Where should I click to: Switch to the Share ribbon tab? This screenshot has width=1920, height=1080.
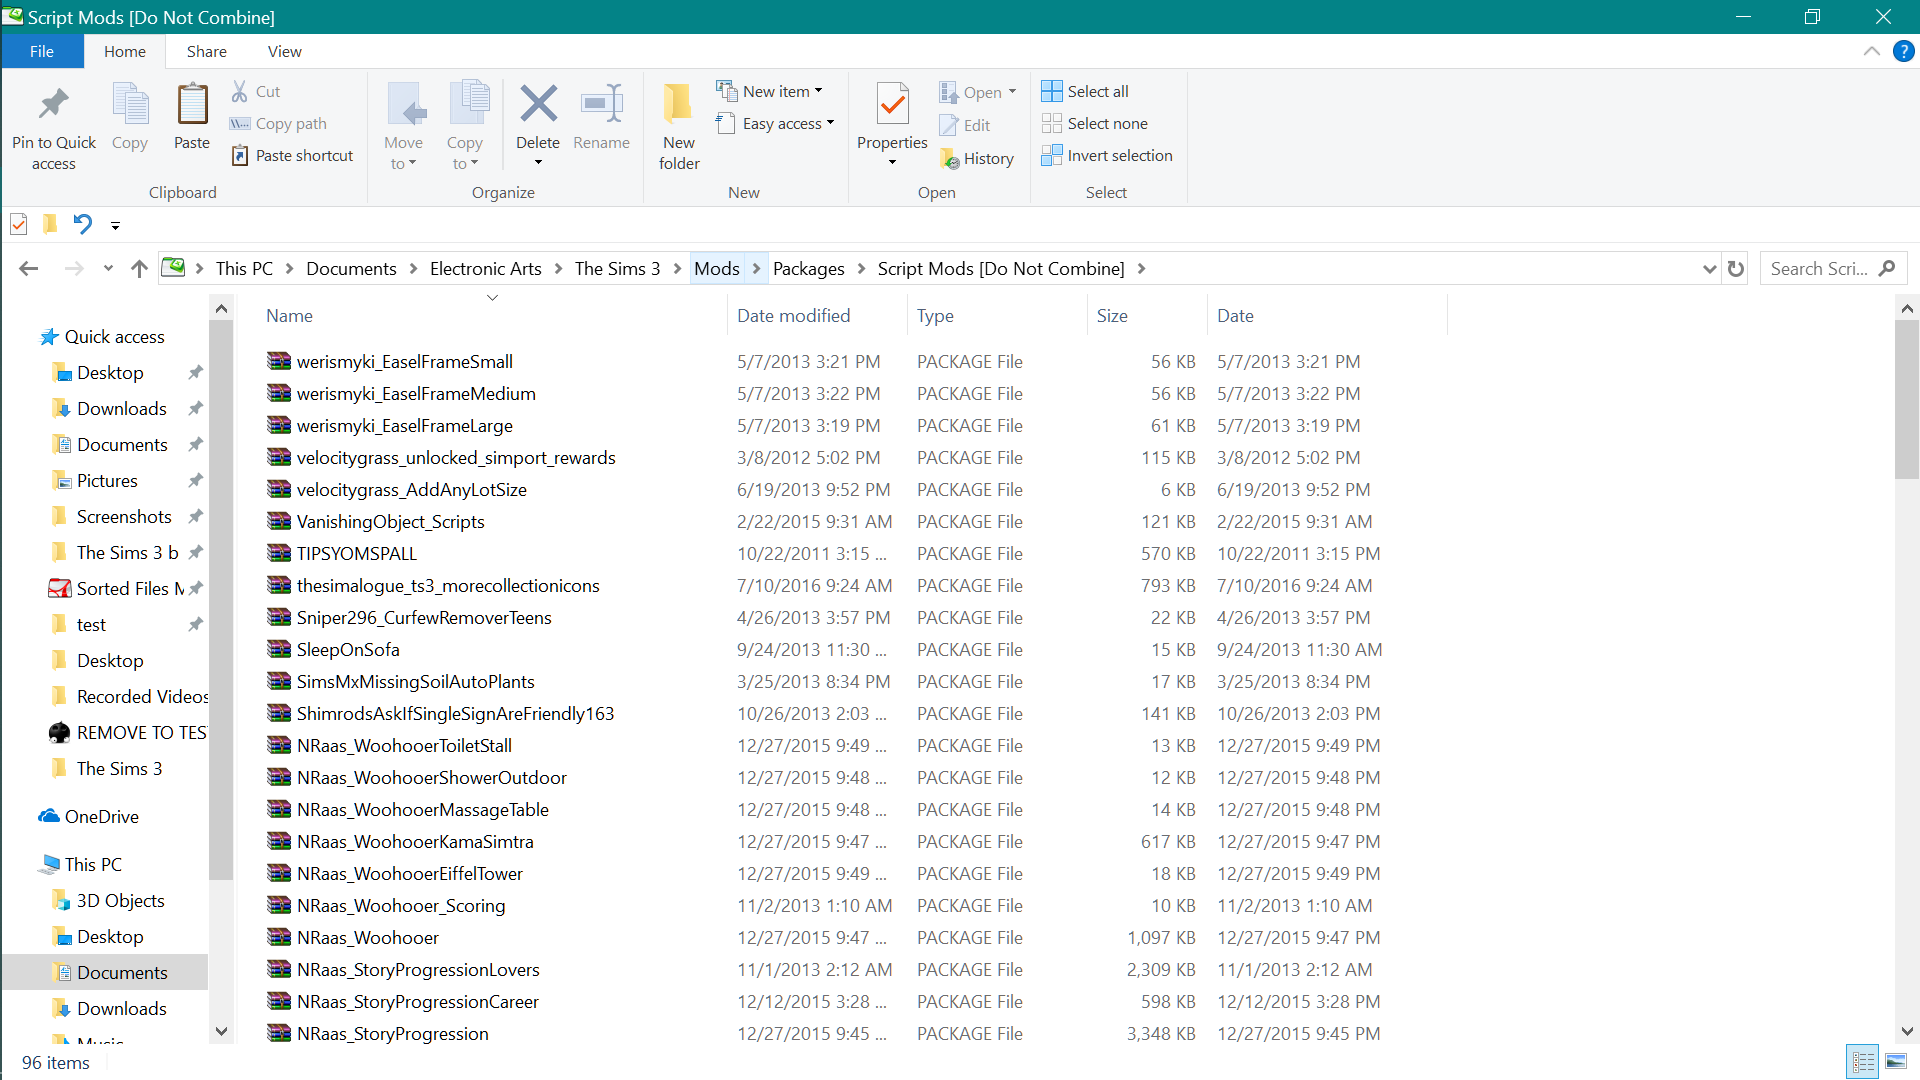(x=207, y=51)
